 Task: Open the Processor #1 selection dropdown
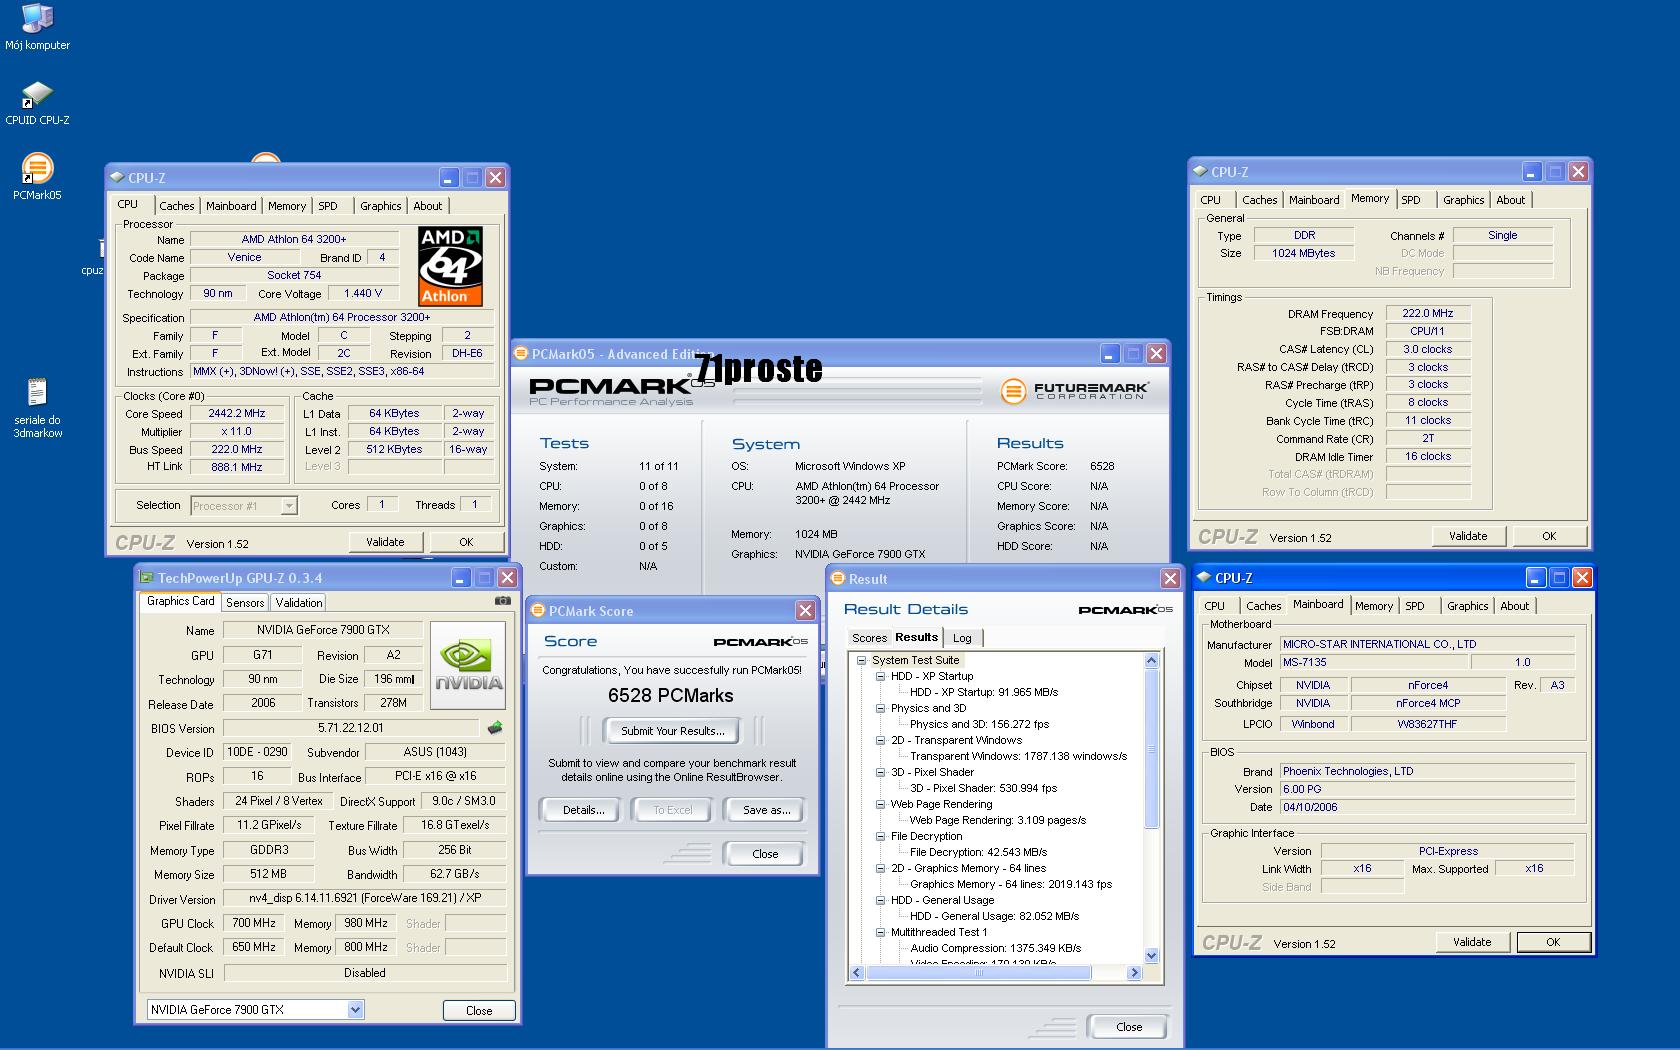click(289, 506)
